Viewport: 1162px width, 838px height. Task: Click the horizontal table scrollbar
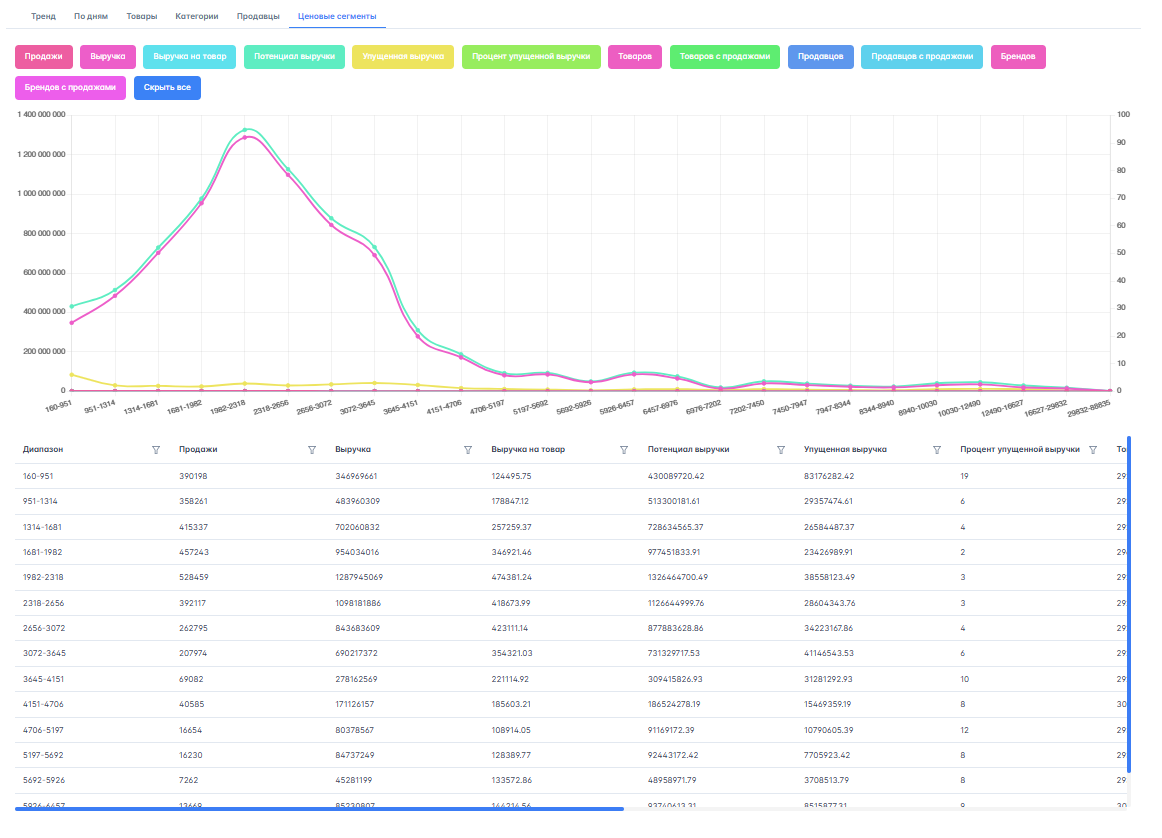coord(320,808)
